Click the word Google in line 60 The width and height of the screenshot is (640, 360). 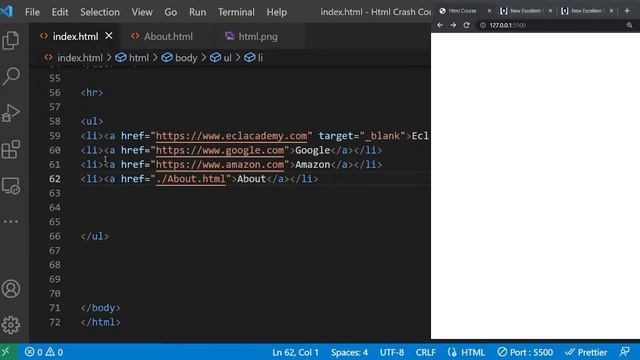click(312, 150)
